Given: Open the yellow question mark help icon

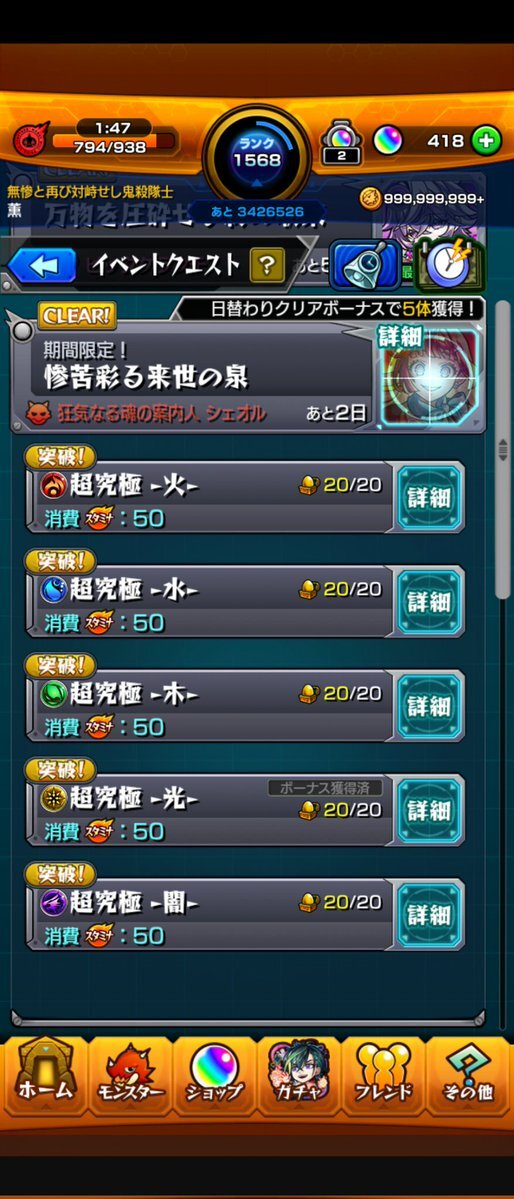Looking at the screenshot, I should (x=267, y=265).
